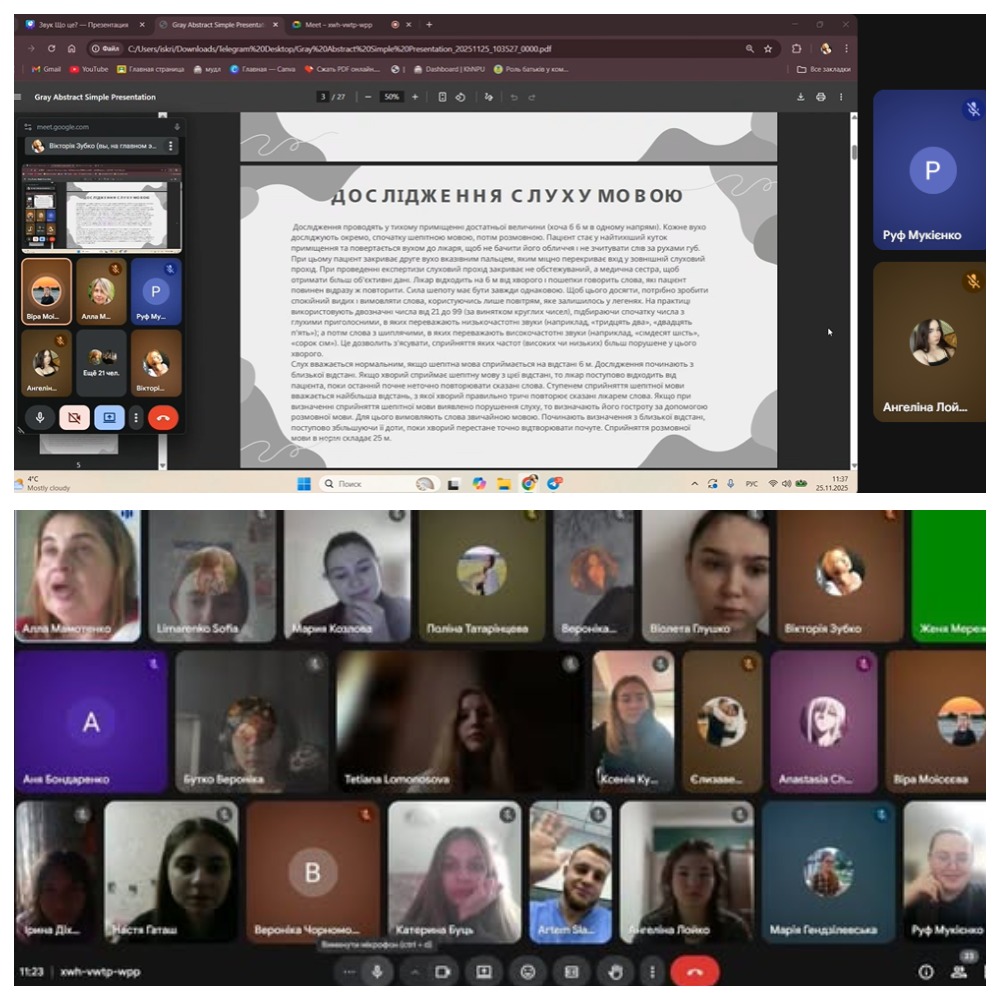Open emoji reactions in Meet bar
Screen dimensions: 1000x1000
[x=528, y=971]
